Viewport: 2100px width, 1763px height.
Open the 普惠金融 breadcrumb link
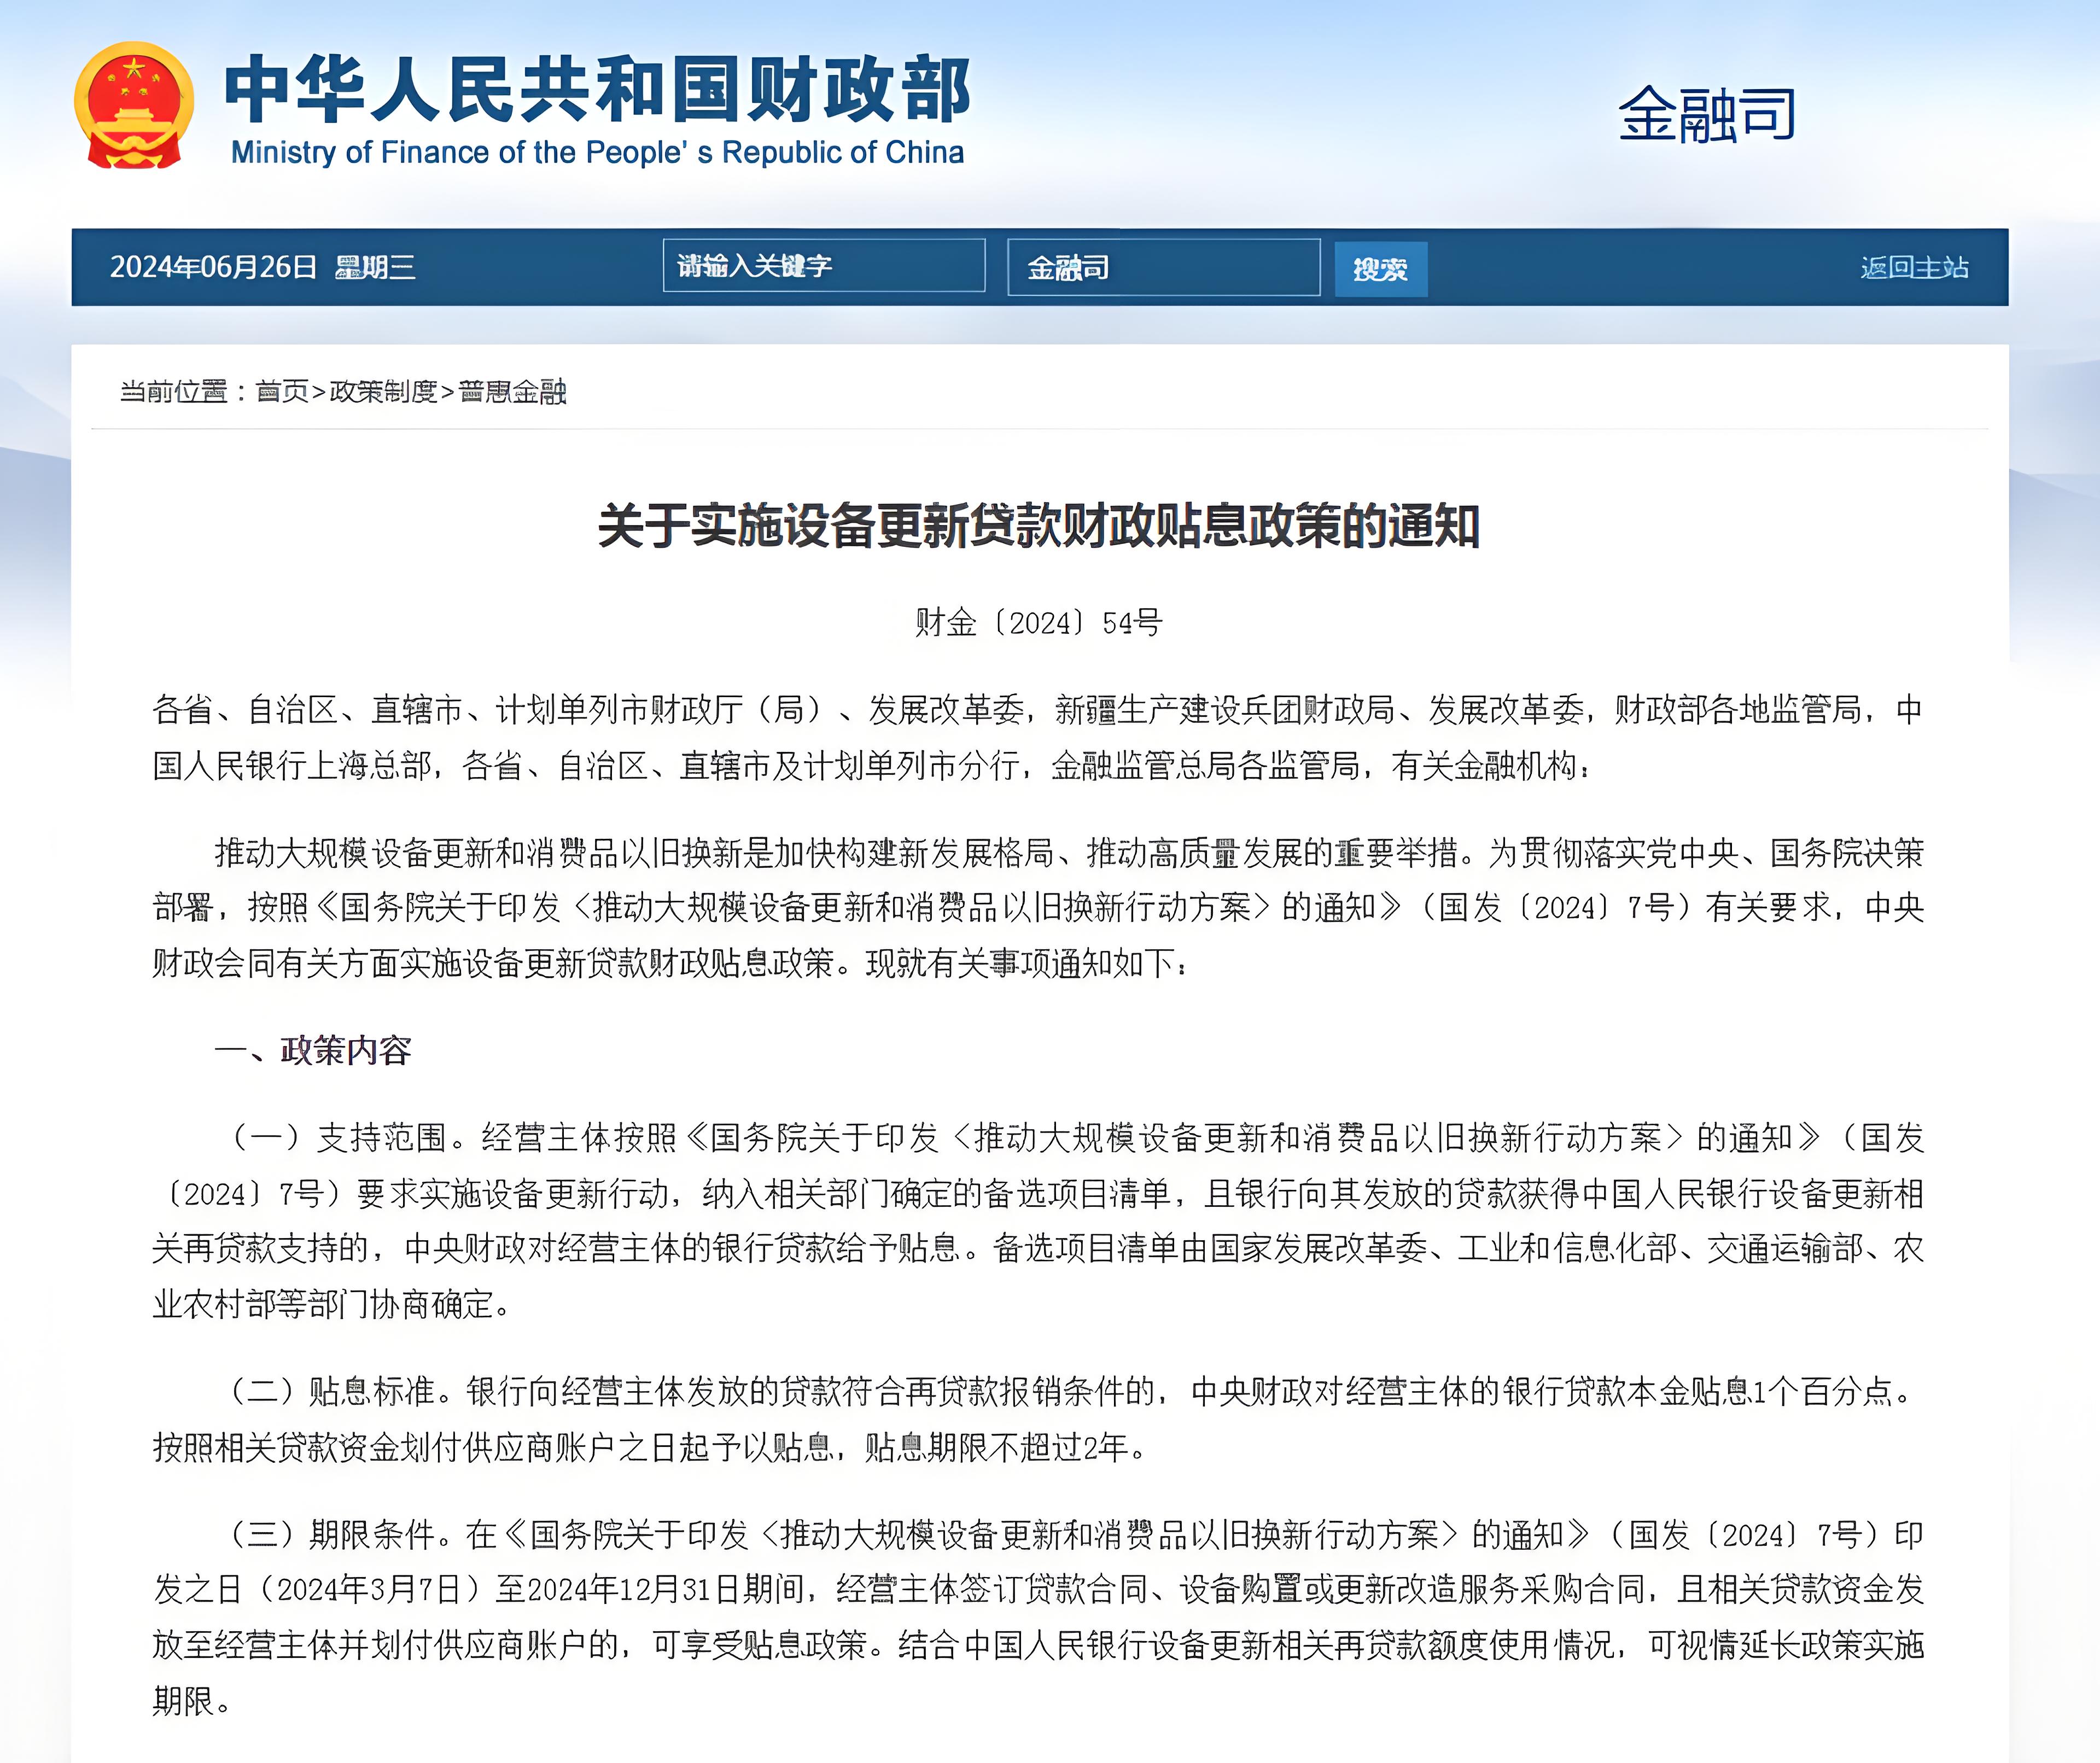coord(512,391)
